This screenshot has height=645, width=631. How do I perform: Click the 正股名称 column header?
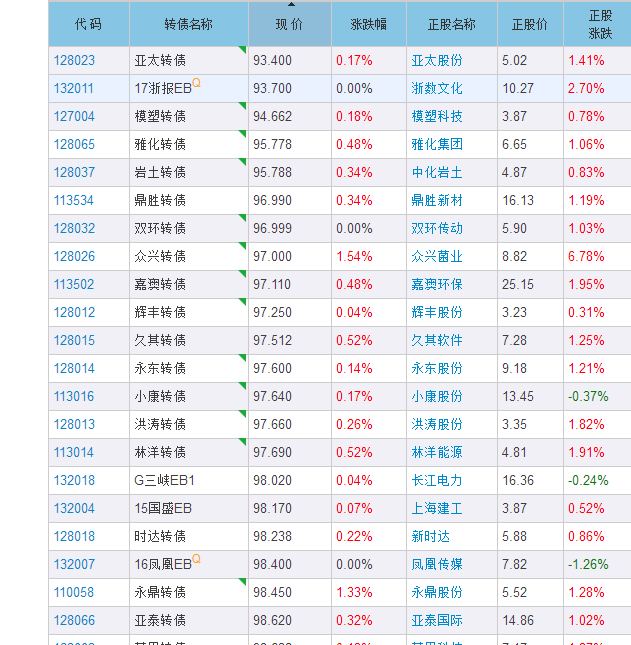[452, 24]
